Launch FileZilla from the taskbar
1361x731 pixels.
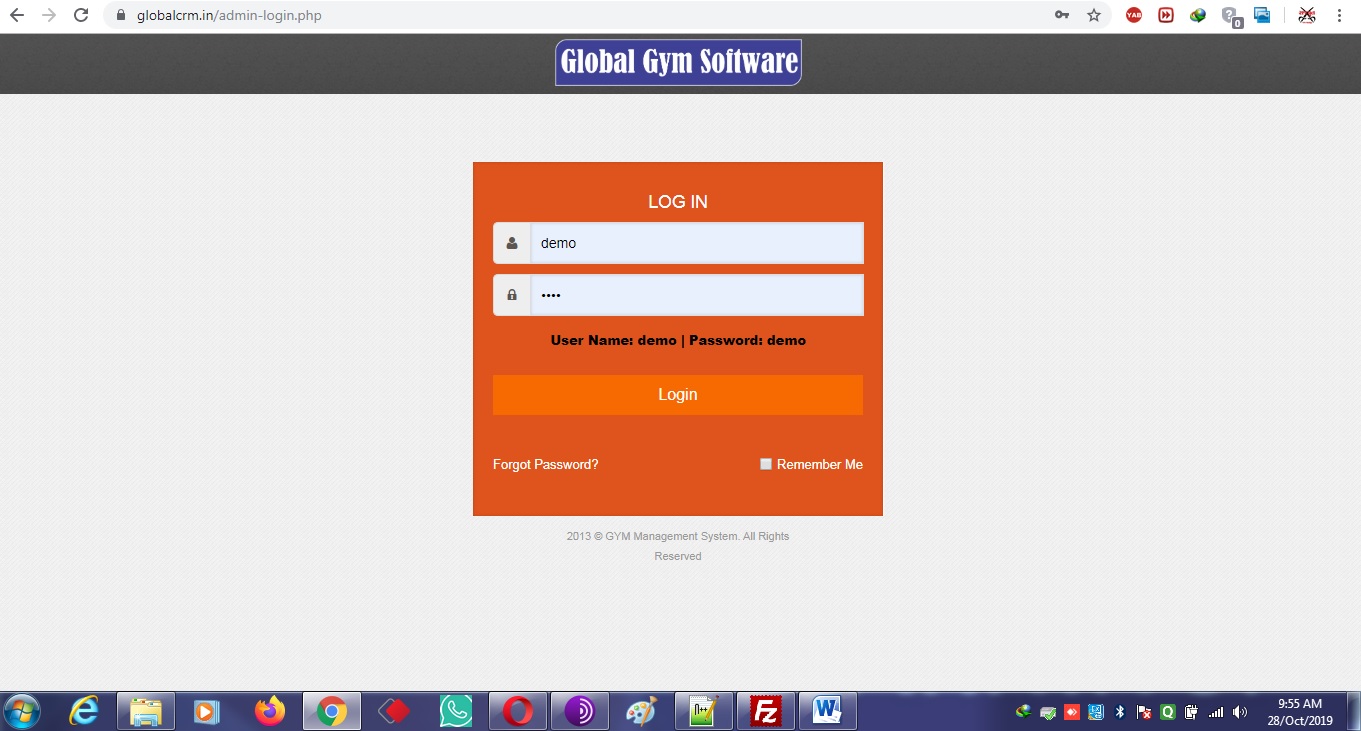pyautogui.click(x=765, y=711)
